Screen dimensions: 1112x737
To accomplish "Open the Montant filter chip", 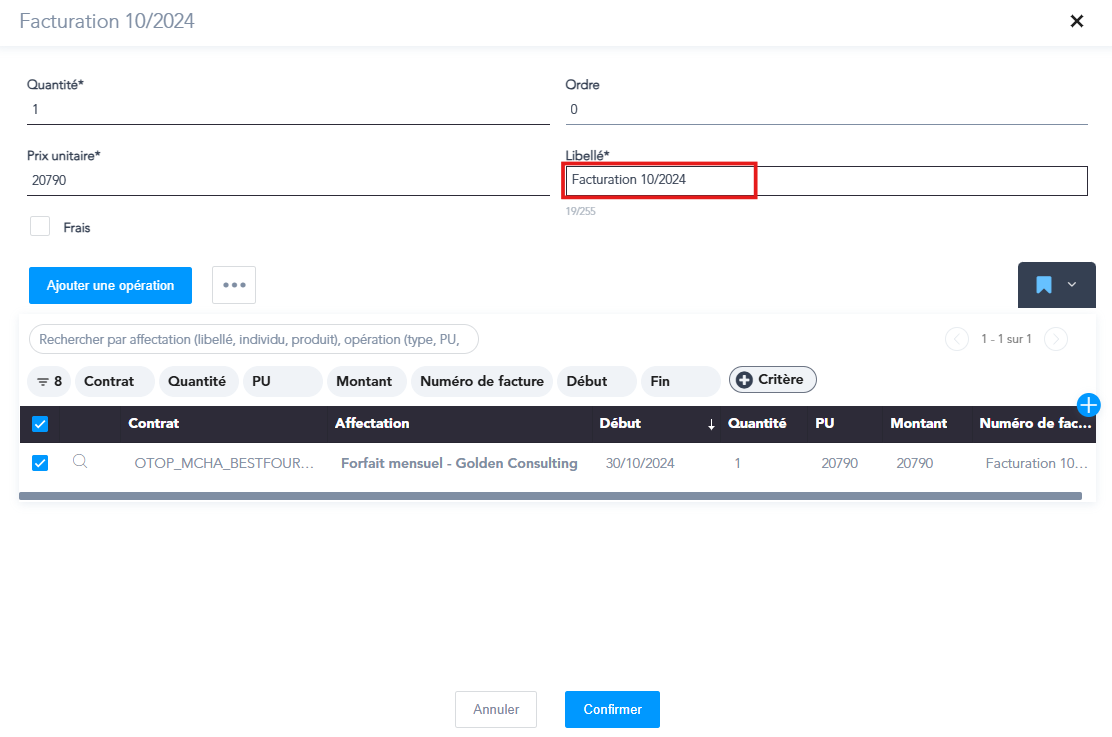I will pyautogui.click(x=365, y=381).
